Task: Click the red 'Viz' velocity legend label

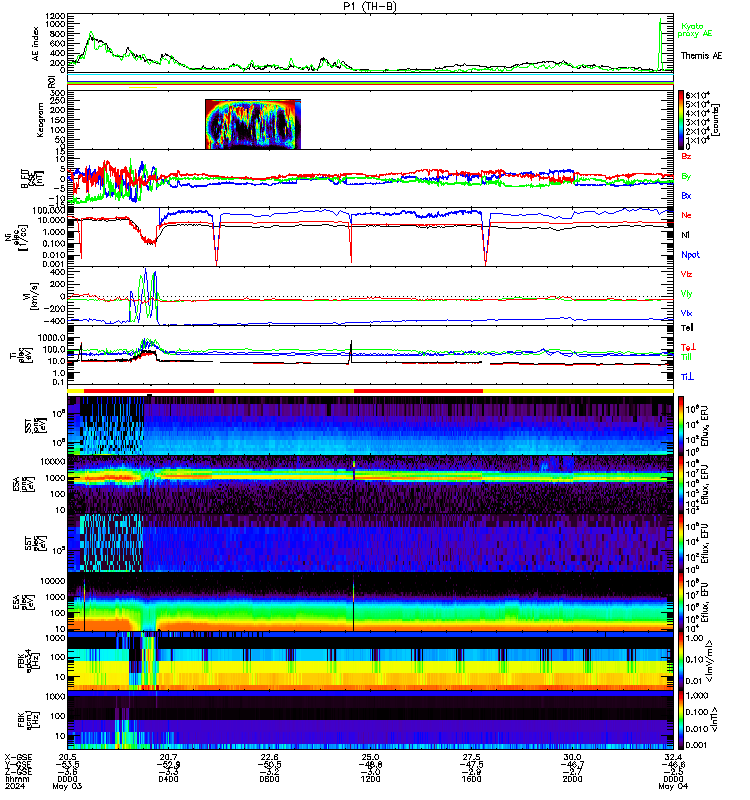Action: point(686,274)
